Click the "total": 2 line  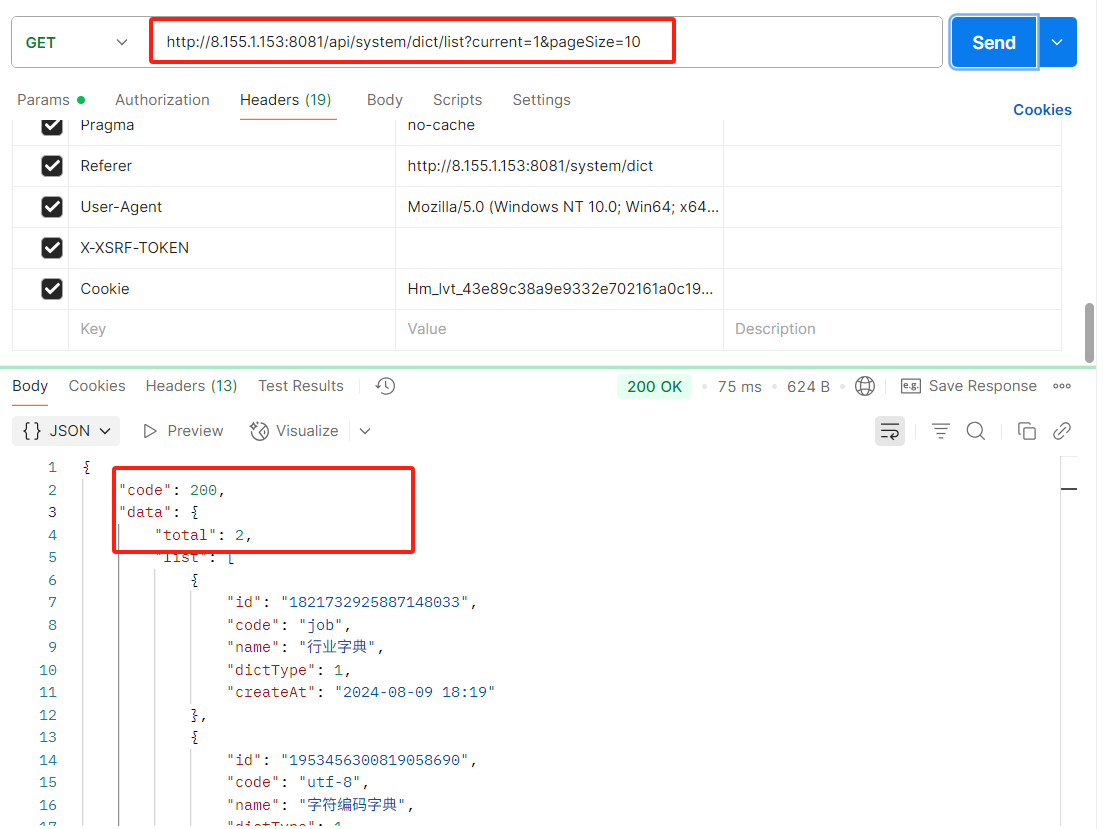(x=203, y=535)
